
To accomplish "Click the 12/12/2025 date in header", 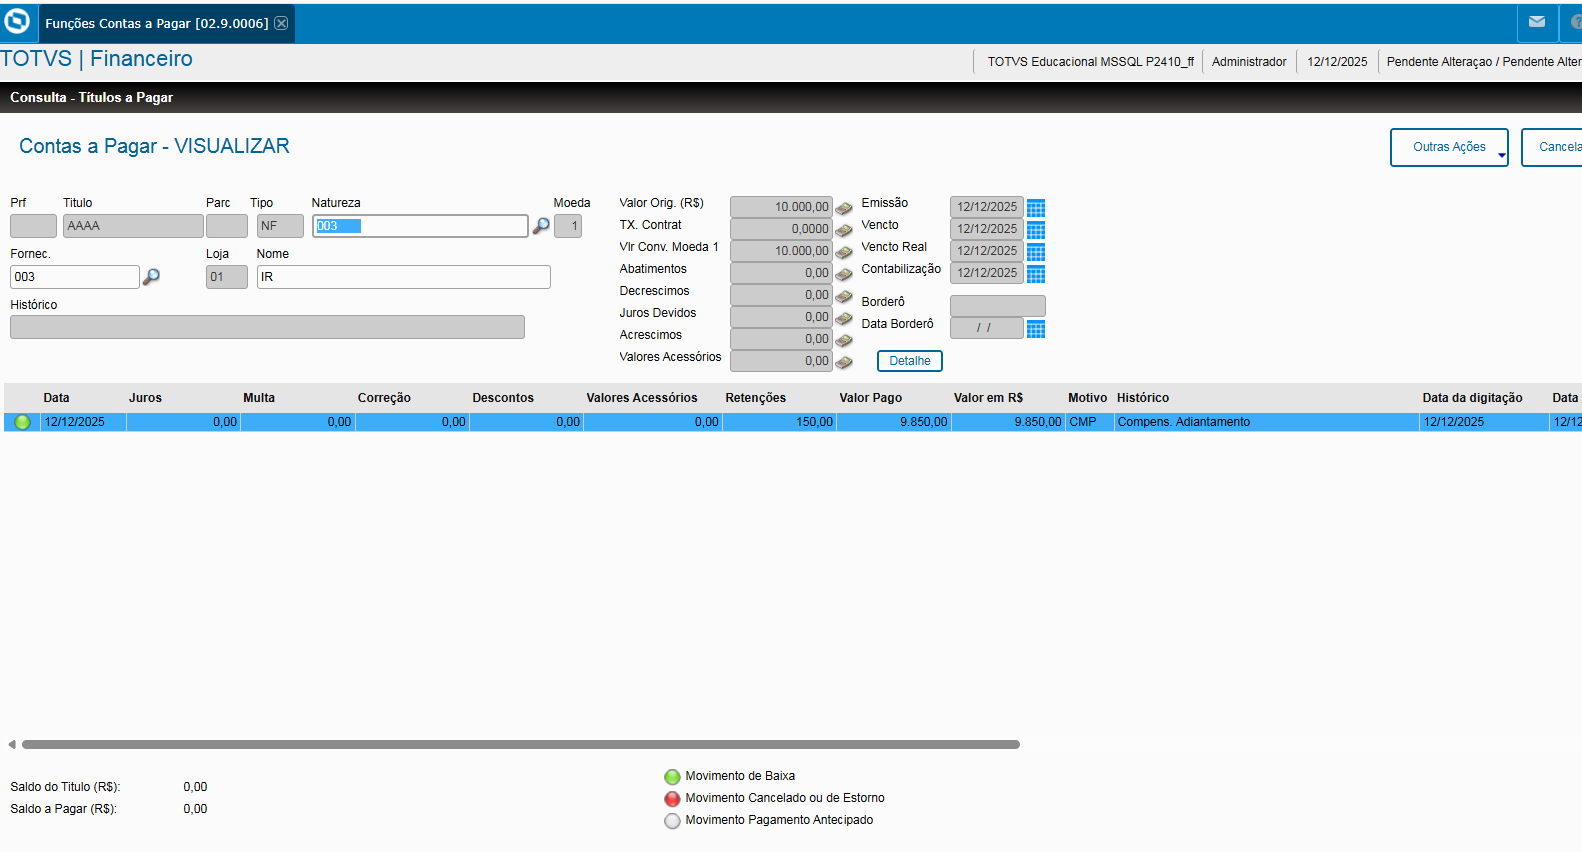I will pos(1337,62).
